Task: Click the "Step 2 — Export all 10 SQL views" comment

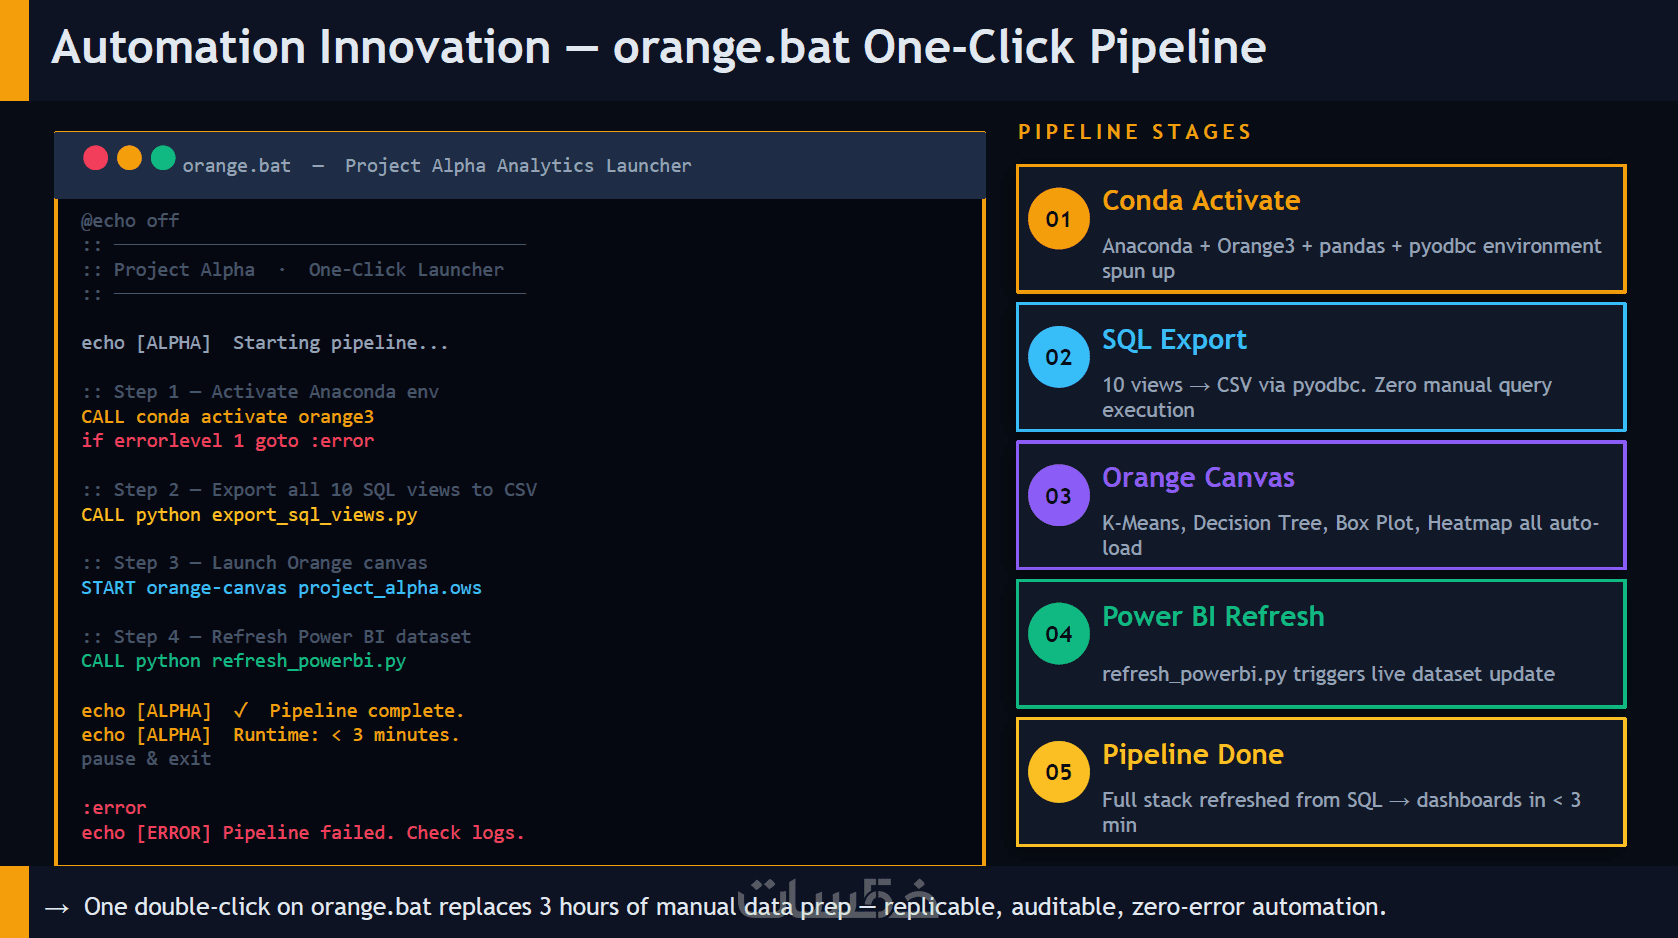Action: pyautogui.click(x=309, y=490)
